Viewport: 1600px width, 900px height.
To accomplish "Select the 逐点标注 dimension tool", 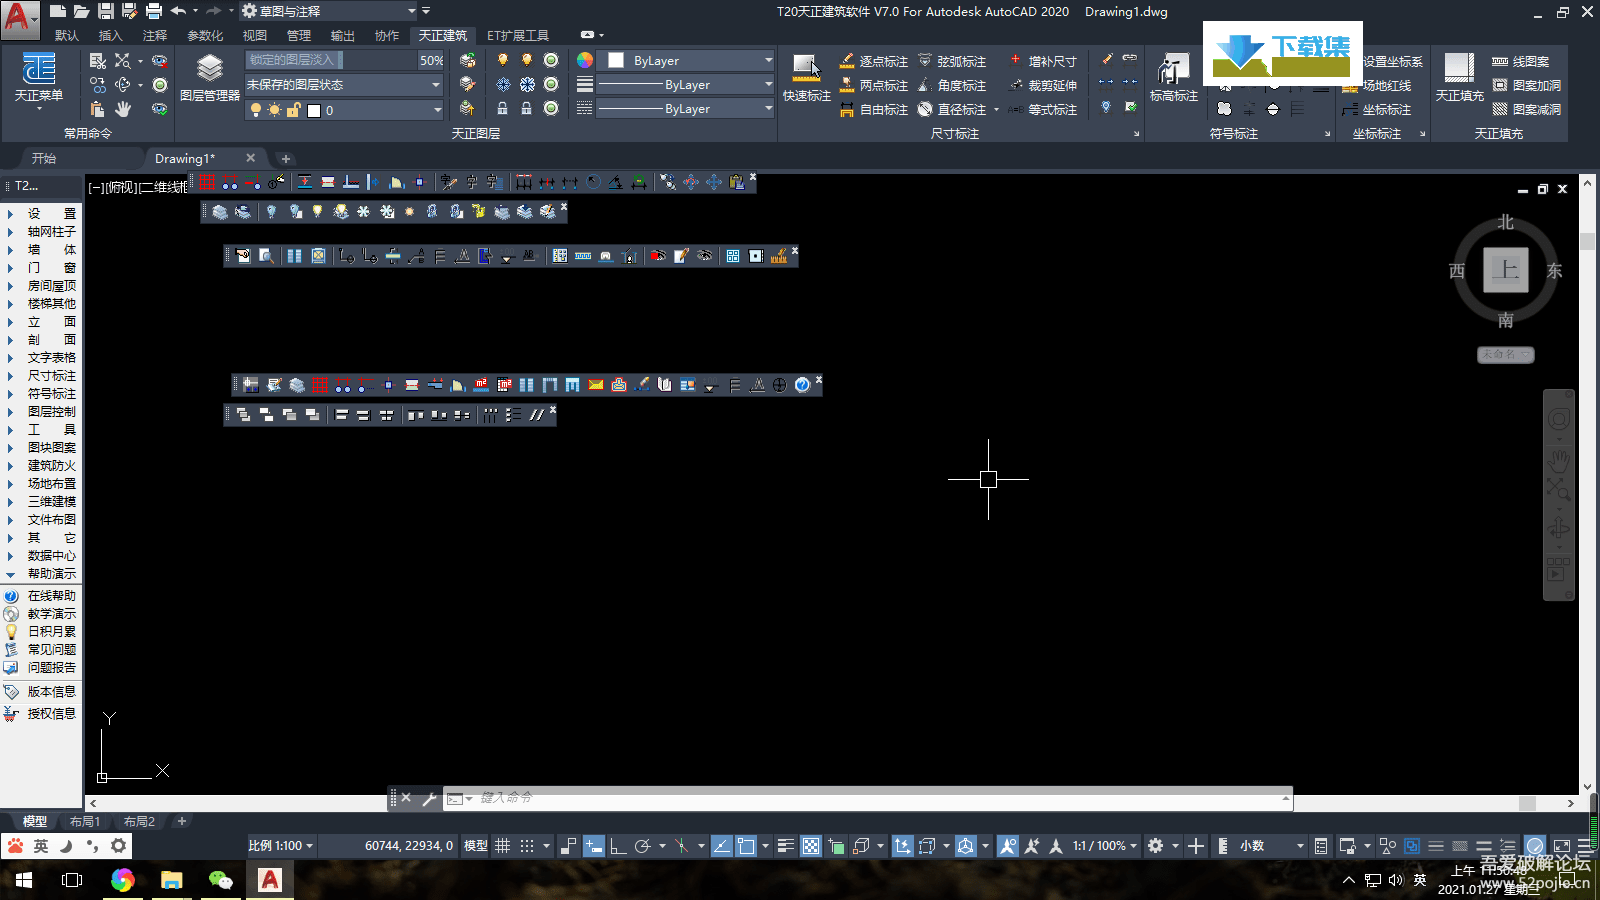I will (873, 61).
